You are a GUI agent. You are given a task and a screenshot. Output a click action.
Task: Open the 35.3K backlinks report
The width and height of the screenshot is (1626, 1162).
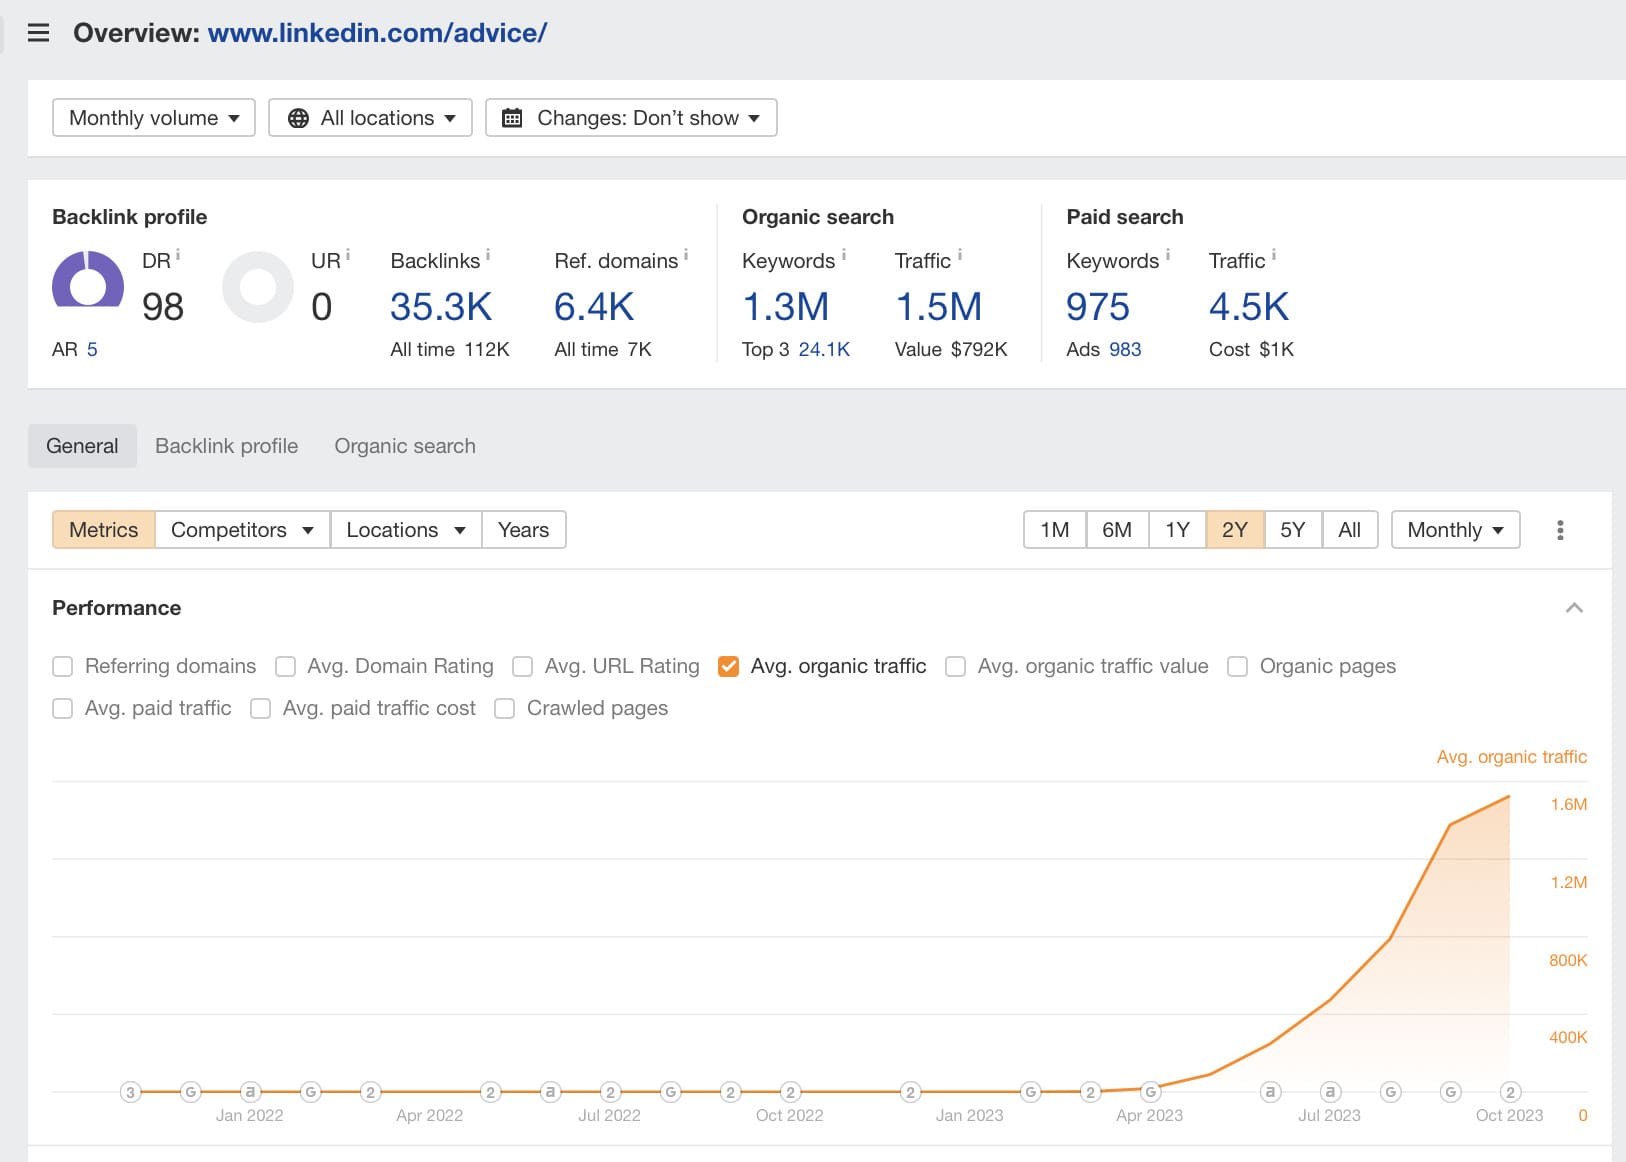pyautogui.click(x=441, y=307)
